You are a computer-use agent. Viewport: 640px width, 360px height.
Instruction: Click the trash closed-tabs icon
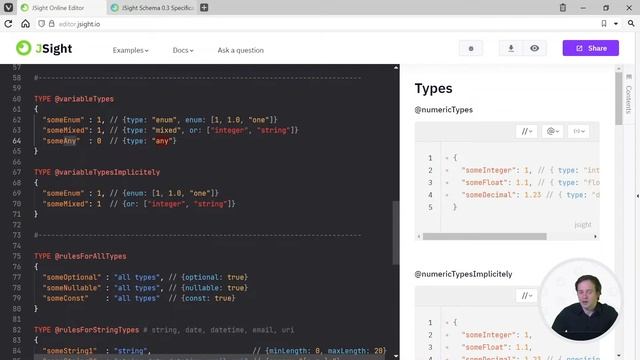[563, 7]
